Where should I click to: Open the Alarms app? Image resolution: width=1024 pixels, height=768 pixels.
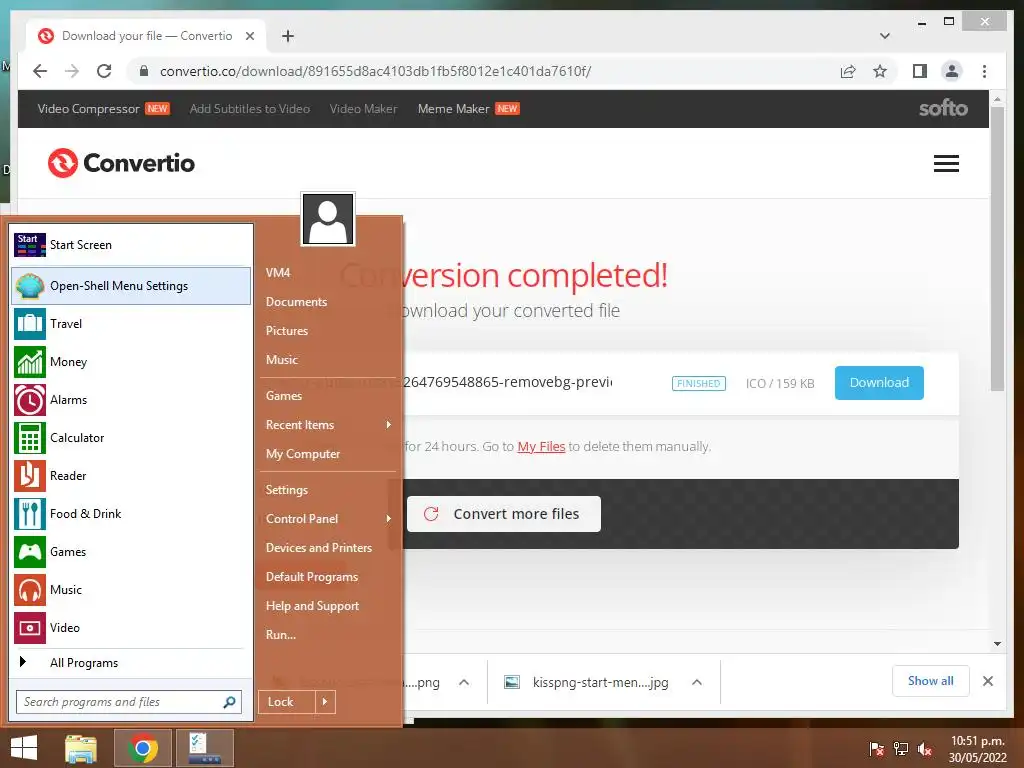(x=131, y=400)
